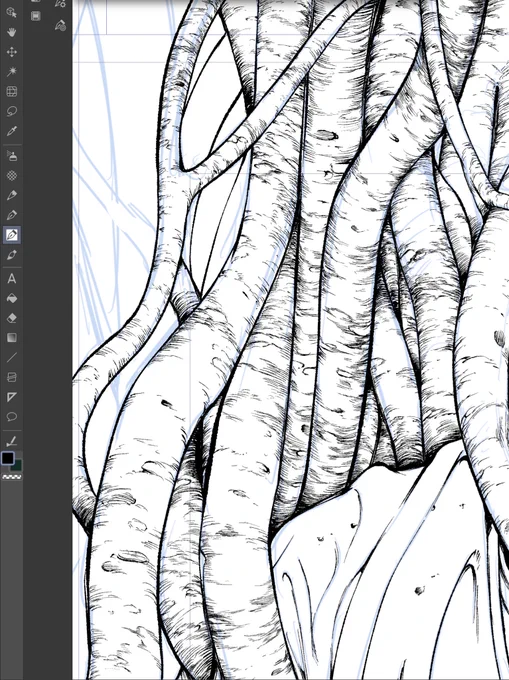The width and height of the screenshot is (509, 680).
Task: Select the Pencil tool above pen nibs
Action: [x=12, y=195]
